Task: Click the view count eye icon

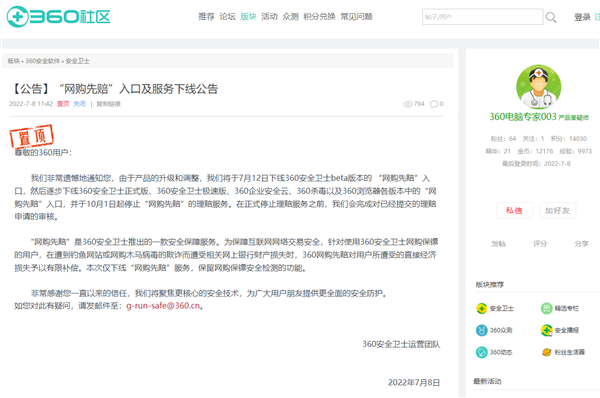Action: point(408,104)
